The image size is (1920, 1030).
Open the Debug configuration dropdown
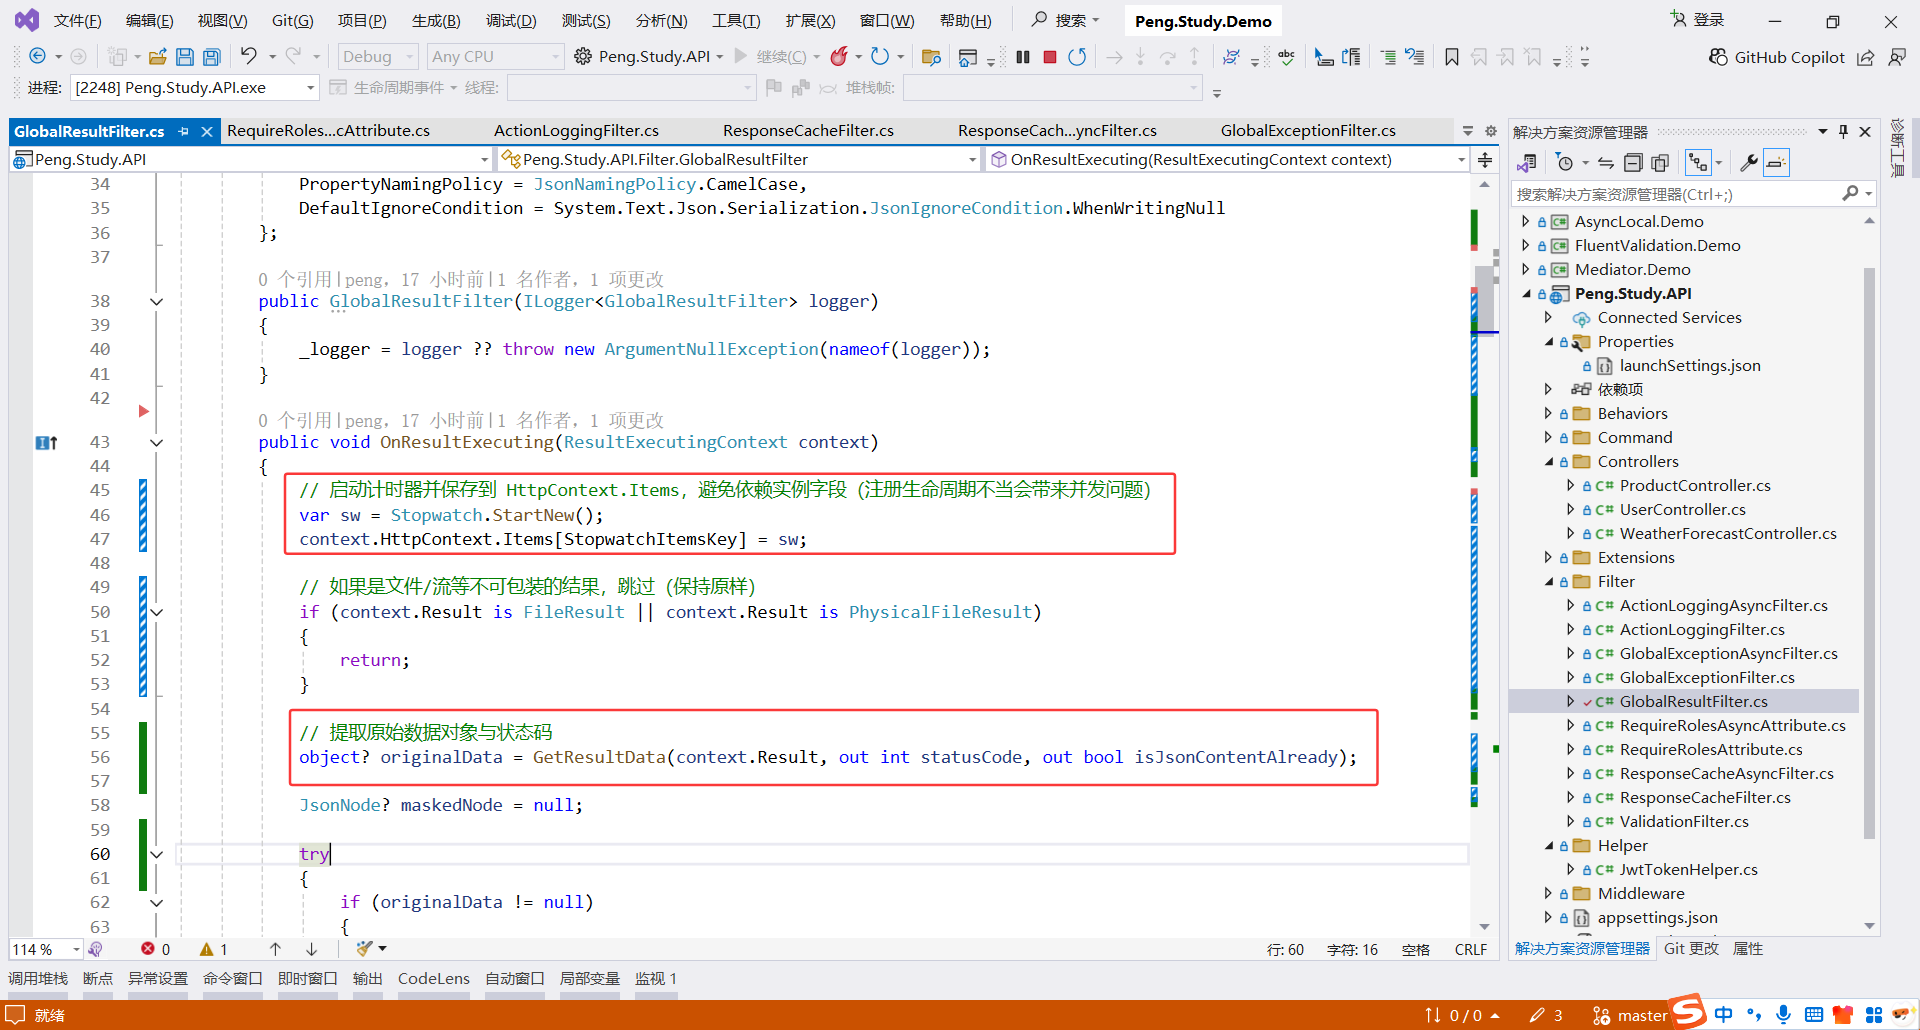[377, 57]
